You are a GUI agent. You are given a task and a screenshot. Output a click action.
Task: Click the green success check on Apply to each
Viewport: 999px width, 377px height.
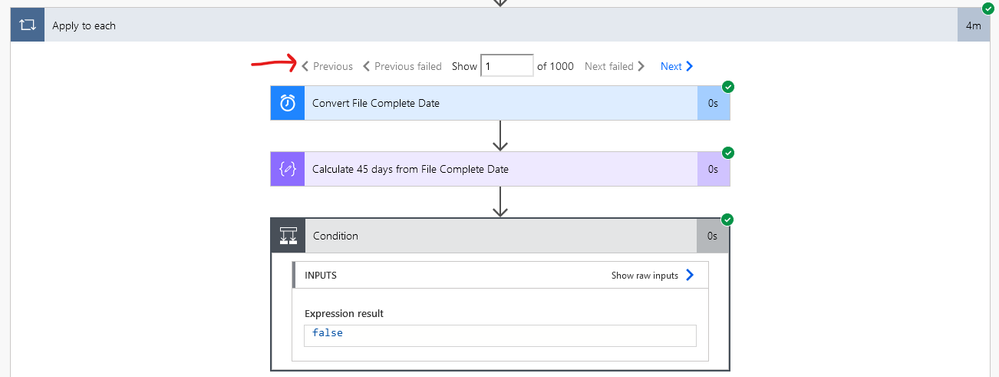tap(988, 9)
